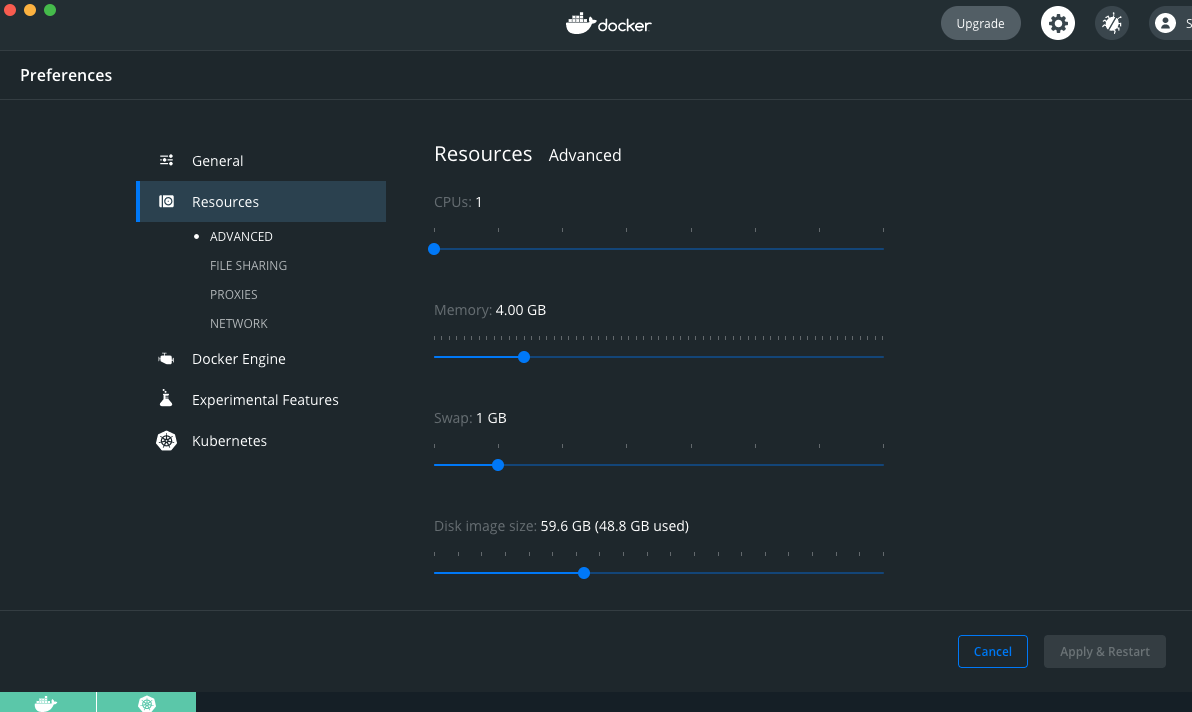Select the Resources preferences section
Viewport: 1192px width, 712px height.
click(262, 201)
